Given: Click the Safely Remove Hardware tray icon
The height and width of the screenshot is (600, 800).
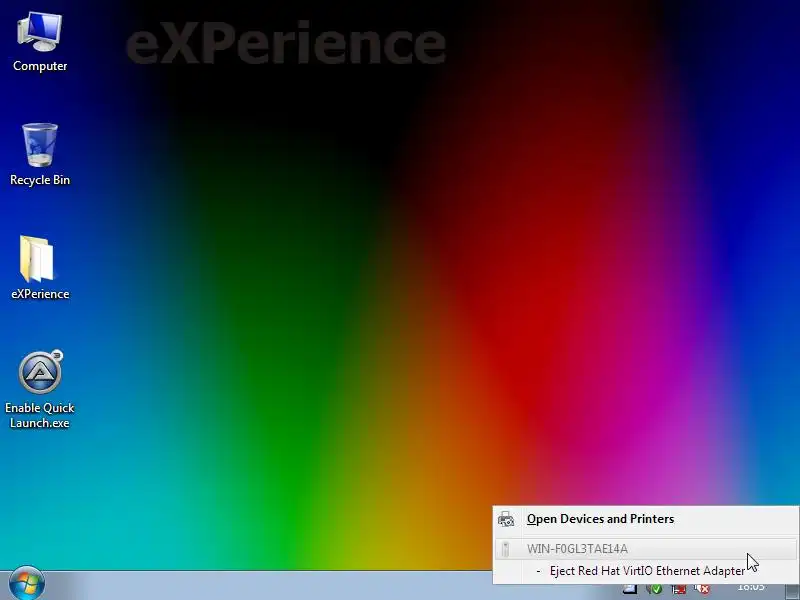Looking at the screenshot, I should point(655,589).
